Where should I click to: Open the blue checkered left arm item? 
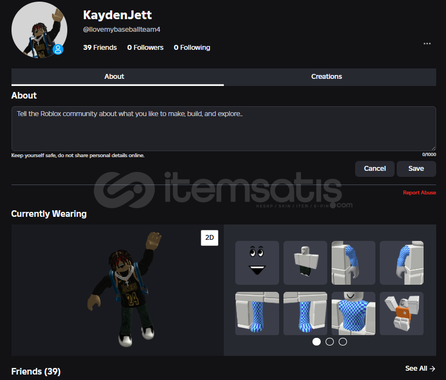coord(353,263)
